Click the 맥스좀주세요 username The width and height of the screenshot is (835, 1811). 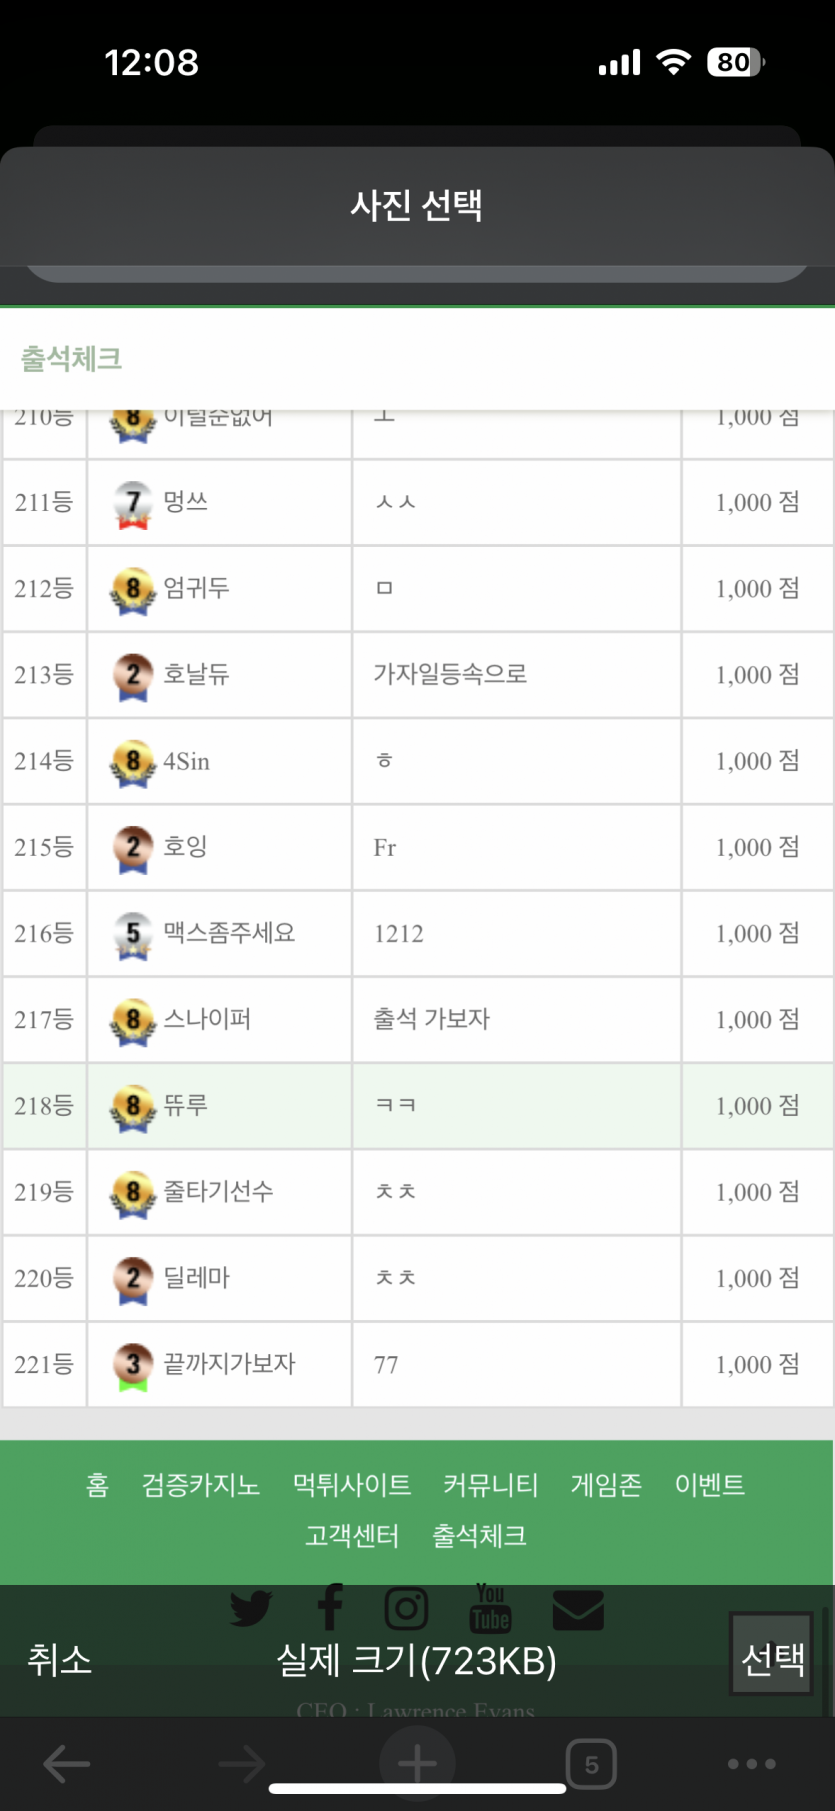tap(229, 933)
